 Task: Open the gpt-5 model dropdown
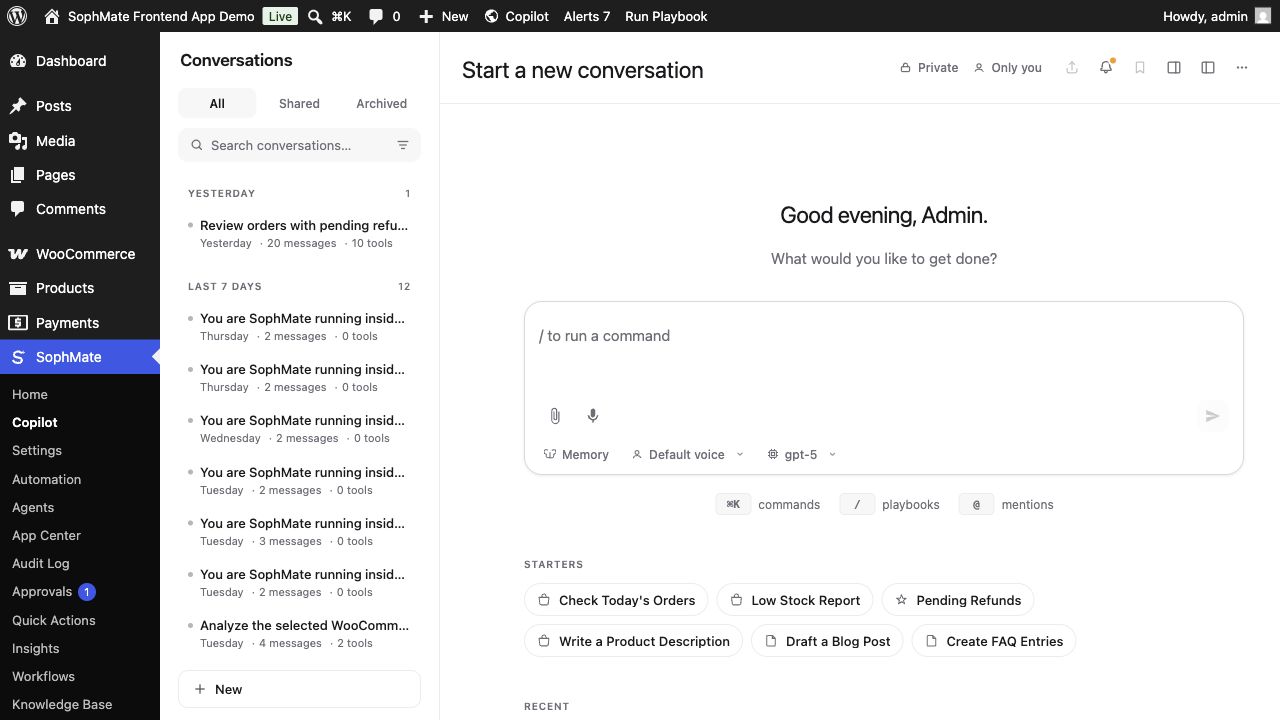[x=801, y=454]
